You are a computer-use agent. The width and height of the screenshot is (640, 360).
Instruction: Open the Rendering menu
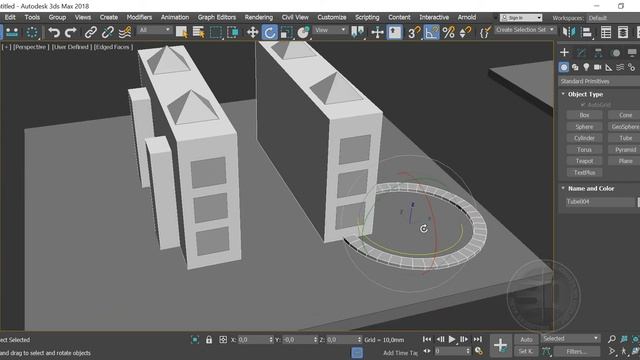click(x=259, y=18)
